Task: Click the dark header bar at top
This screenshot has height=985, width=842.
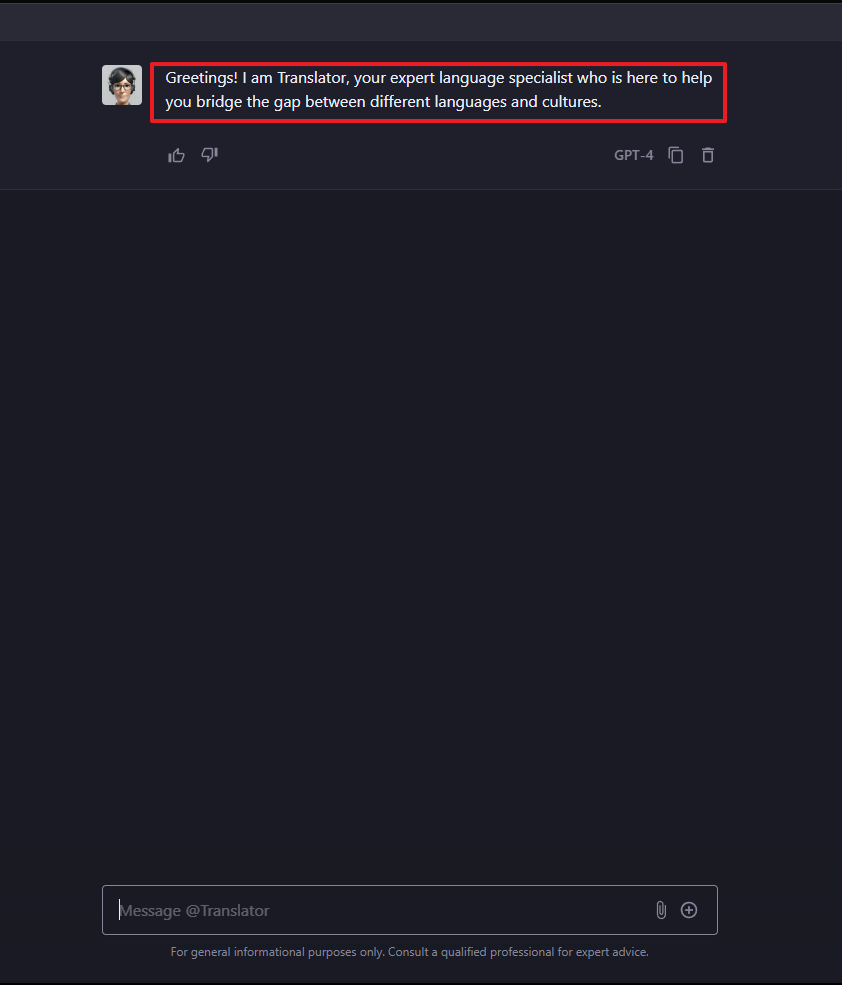Action: pos(421,22)
